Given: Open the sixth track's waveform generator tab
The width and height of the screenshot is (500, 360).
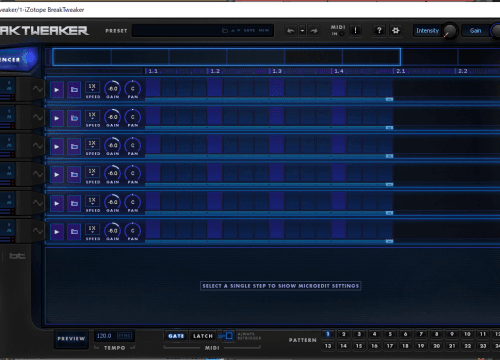Looking at the screenshot, I should pos(38,231).
